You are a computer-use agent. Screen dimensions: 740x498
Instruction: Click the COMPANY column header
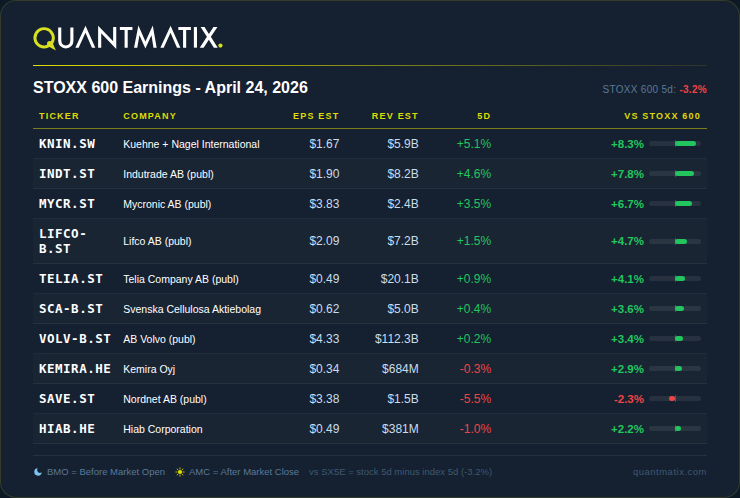pyautogui.click(x=150, y=116)
